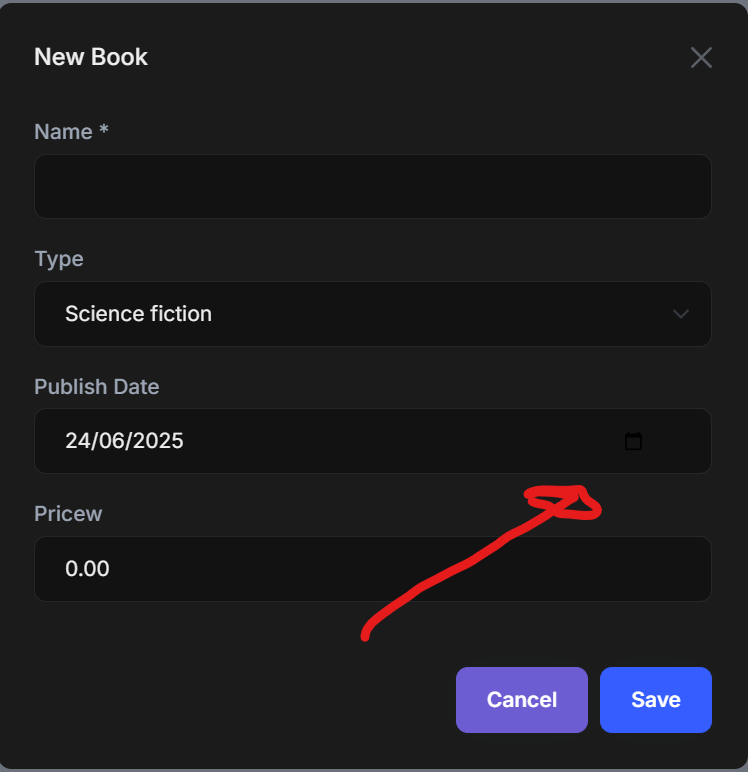Image resolution: width=748 pixels, height=772 pixels.
Task: Click the "Name *" field label
Action: tap(71, 132)
